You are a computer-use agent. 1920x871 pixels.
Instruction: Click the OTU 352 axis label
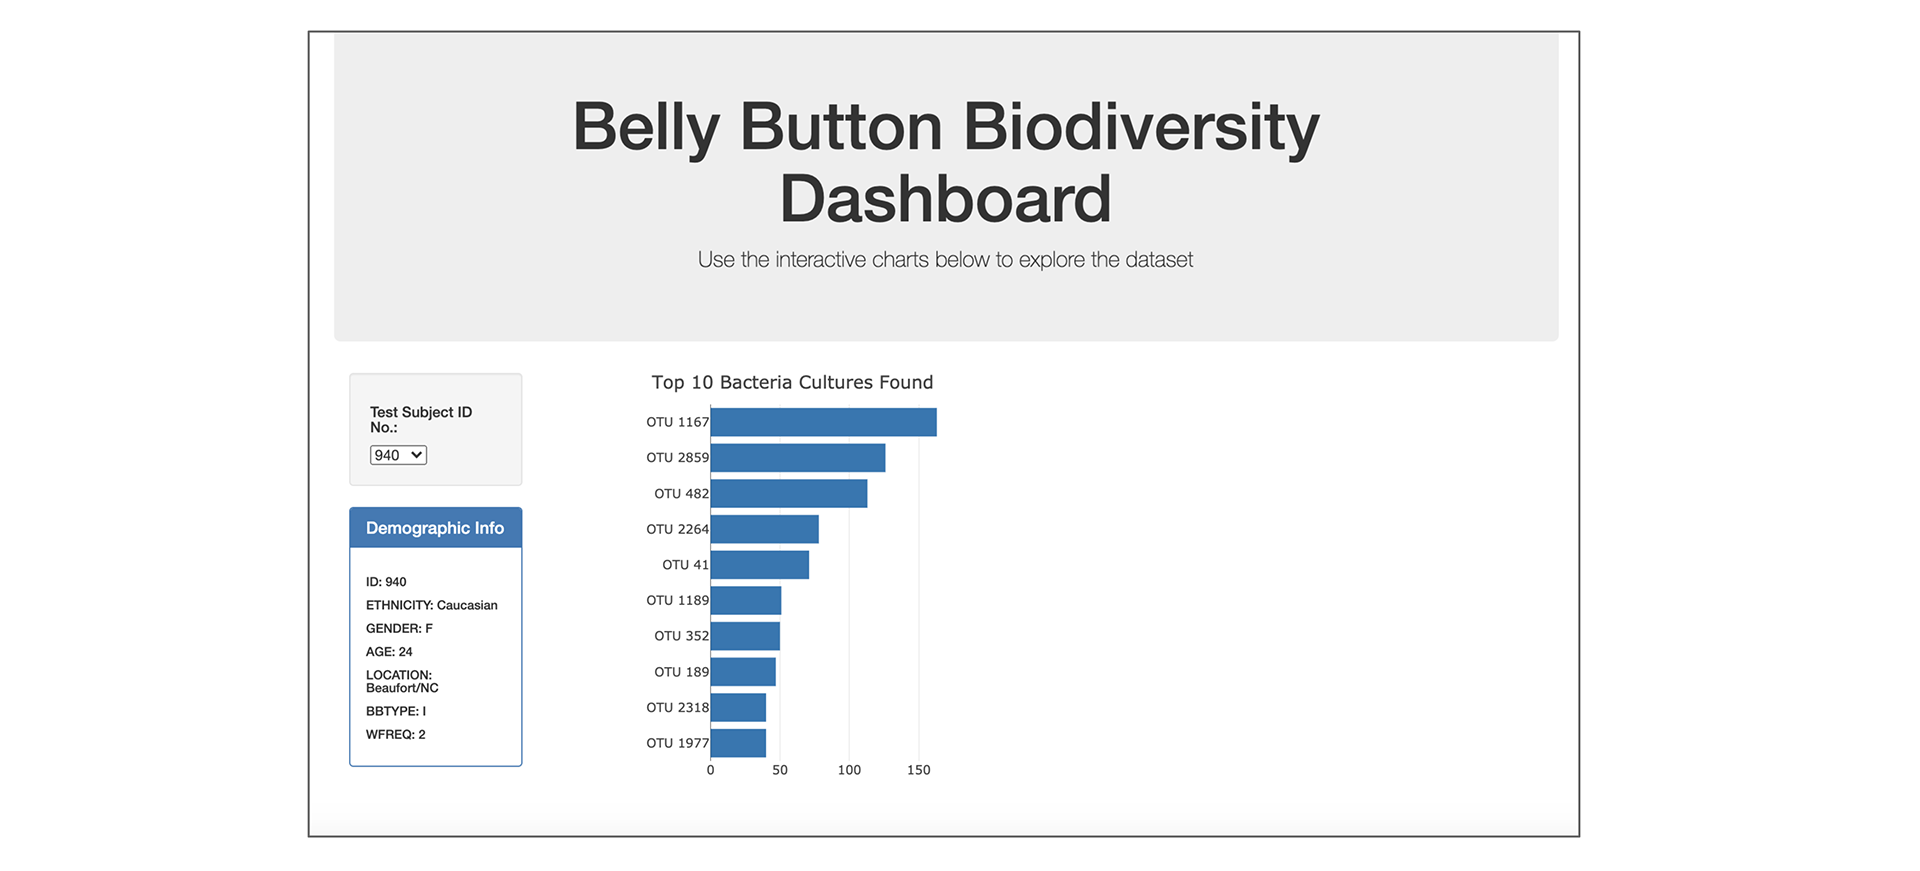(x=683, y=636)
